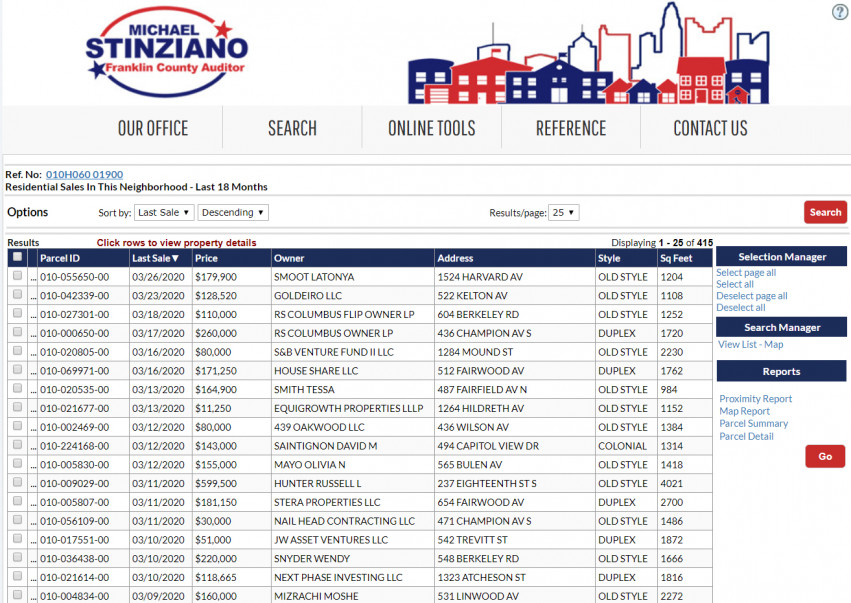Check the box for parcel 010-042339-00

pyautogui.click(x=17, y=294)
